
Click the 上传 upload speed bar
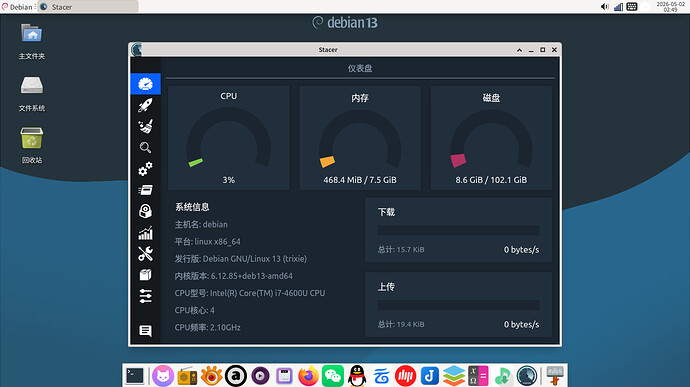tap(458, 305)
